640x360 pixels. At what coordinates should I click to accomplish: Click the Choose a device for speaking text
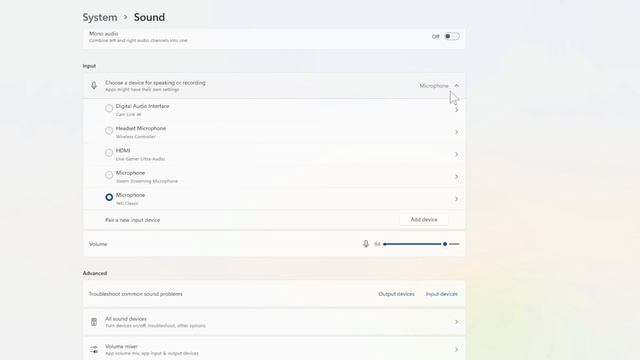[156, 83]
